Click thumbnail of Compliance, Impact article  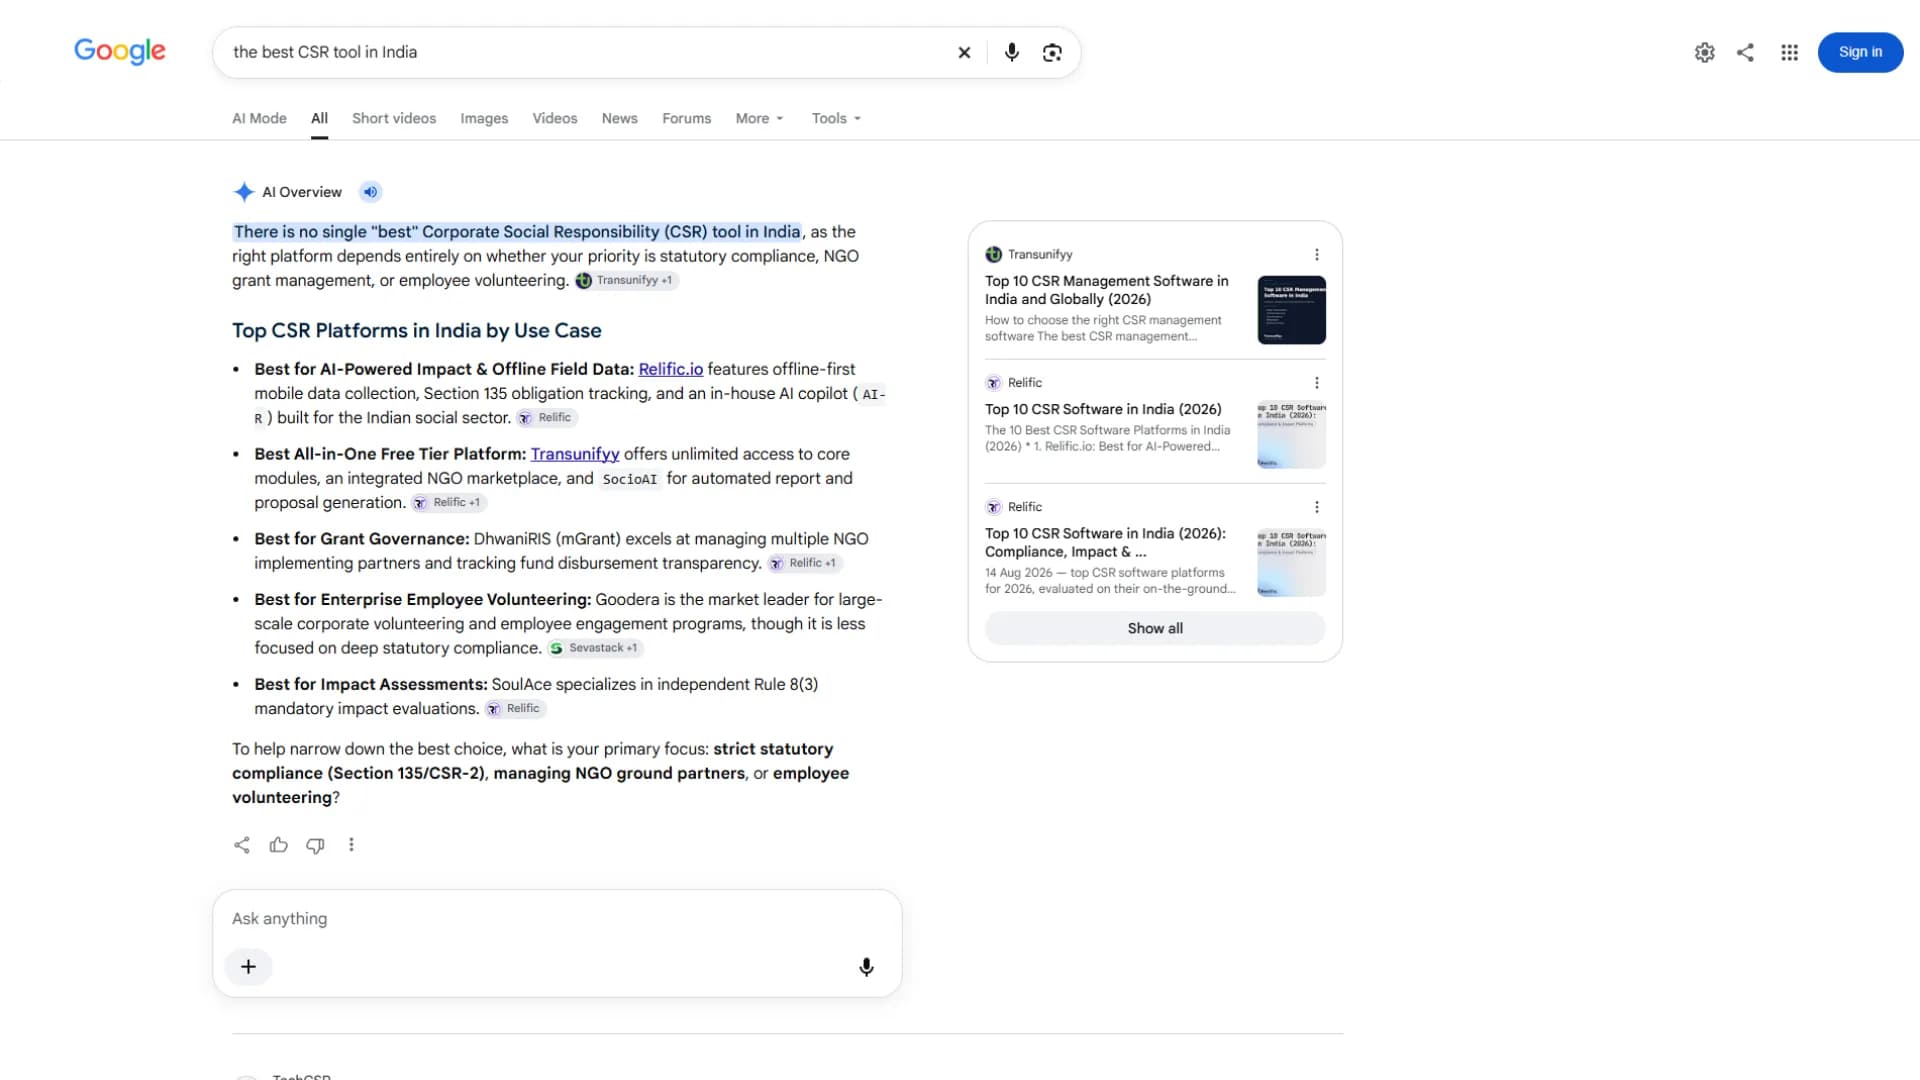(x=1291, y=563)
